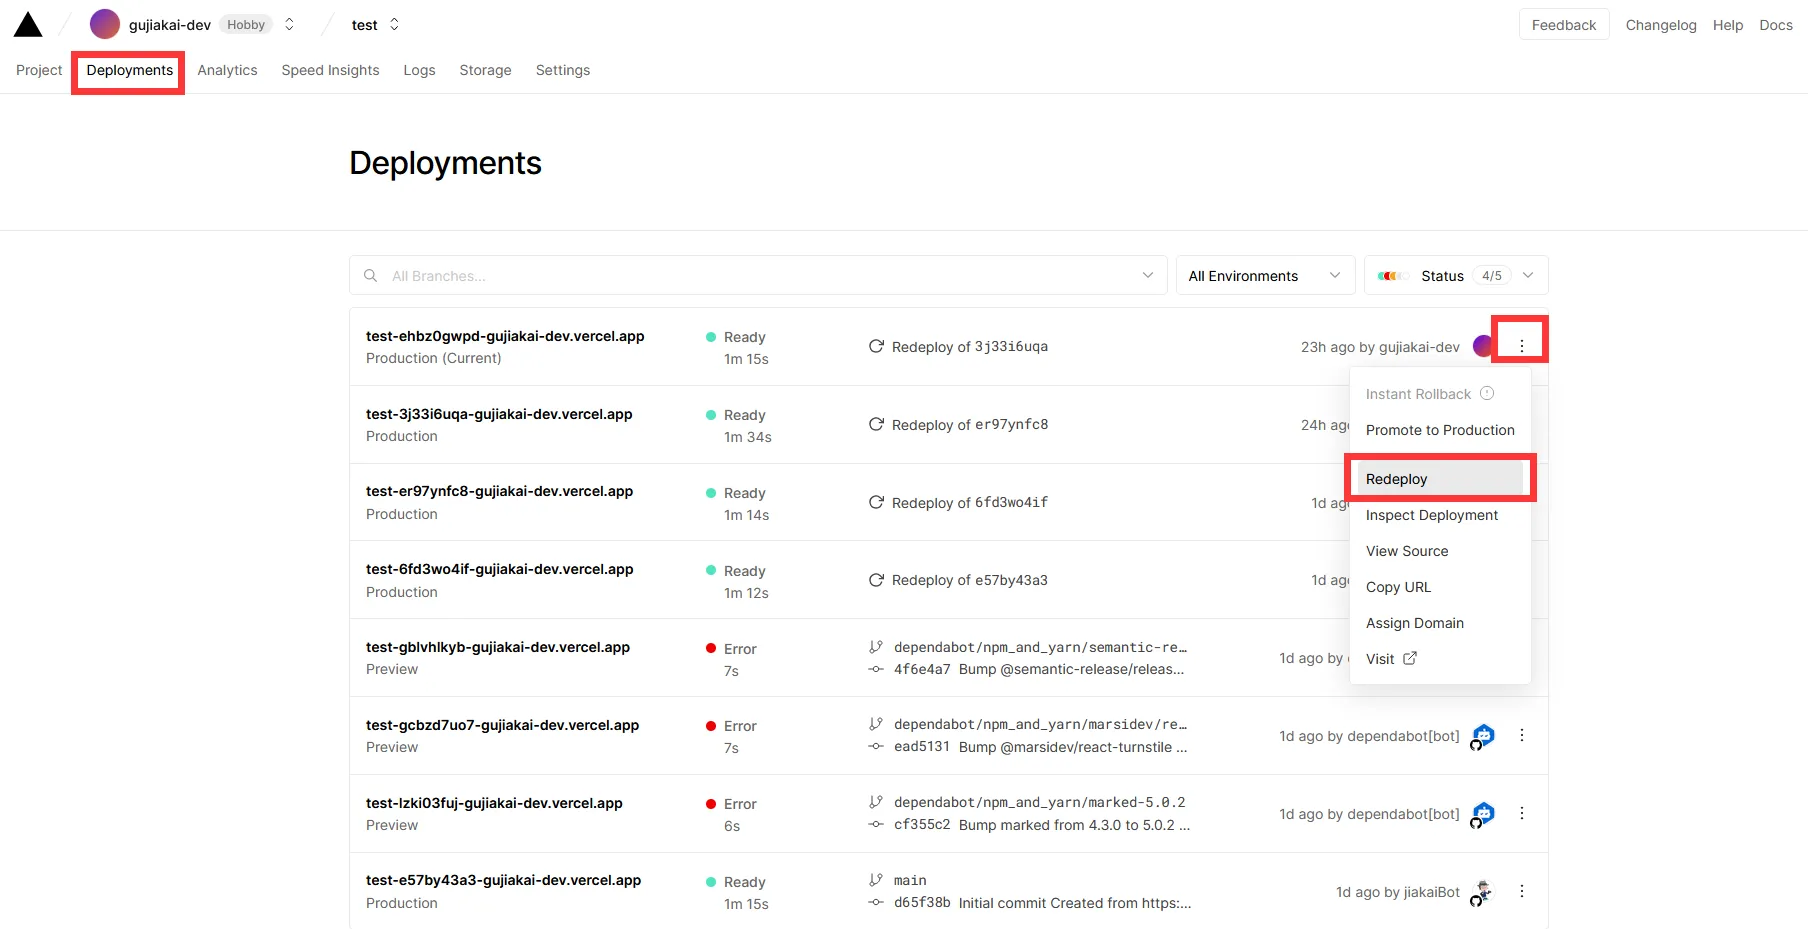Open three-dot menu for test-lzki03fuj deployment
The height and width of the screenshot is (929, 1808).
[1522, 813]
